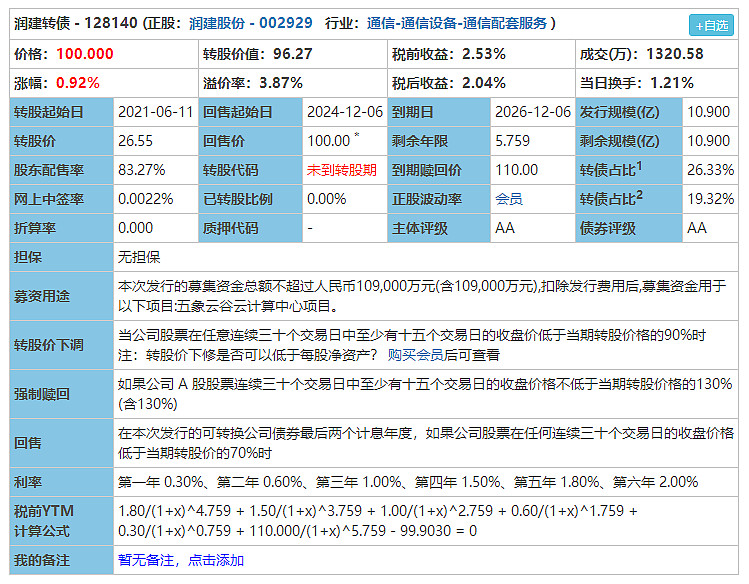Click the 转股价 value 26.55
This screenshot has height=584, width=749.
click(x=135, y=141)
